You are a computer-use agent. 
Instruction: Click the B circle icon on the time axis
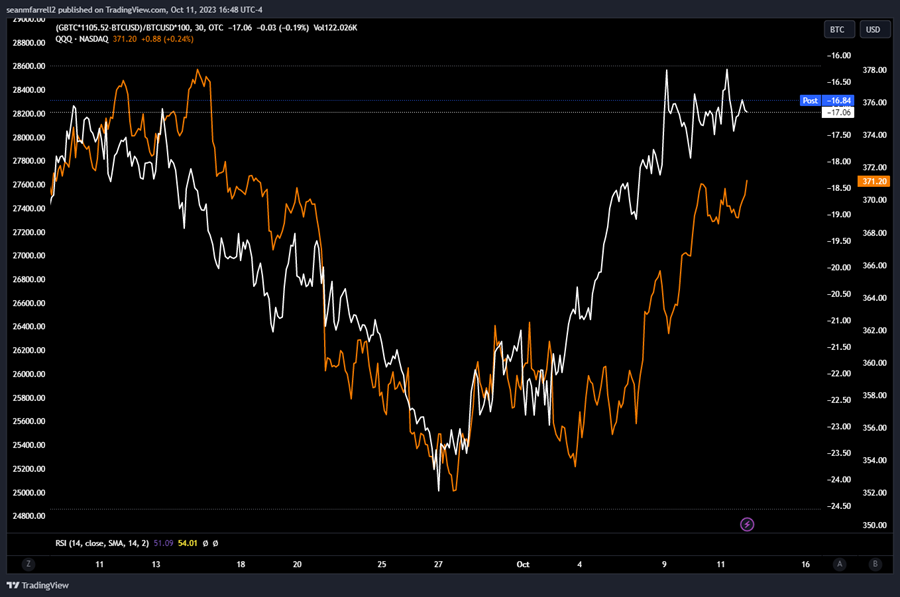click(x=875, y=564)
